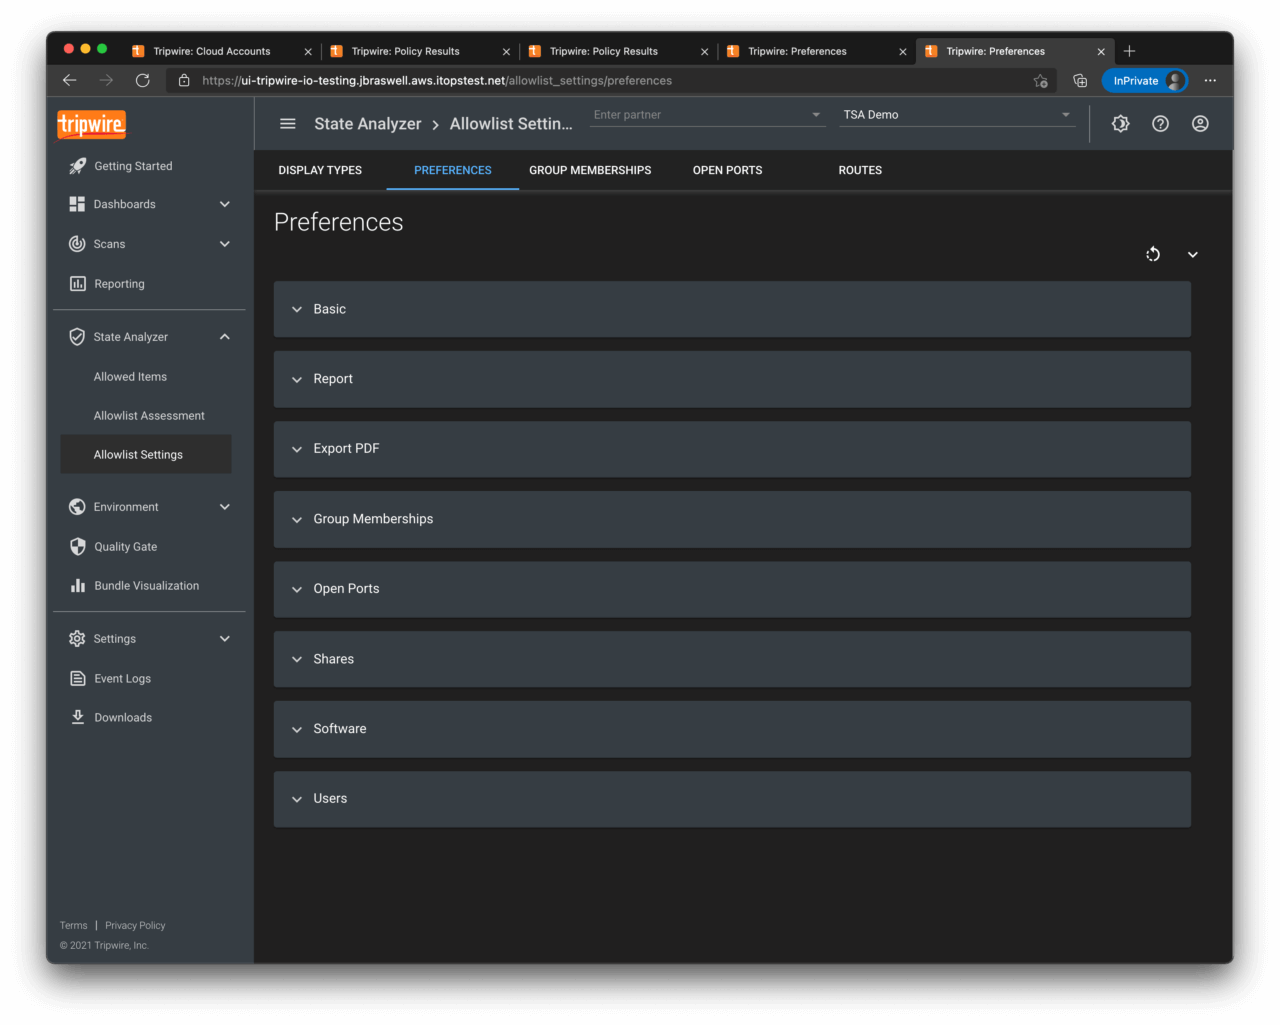Go to Downloads in sidebar

(123, 718)
